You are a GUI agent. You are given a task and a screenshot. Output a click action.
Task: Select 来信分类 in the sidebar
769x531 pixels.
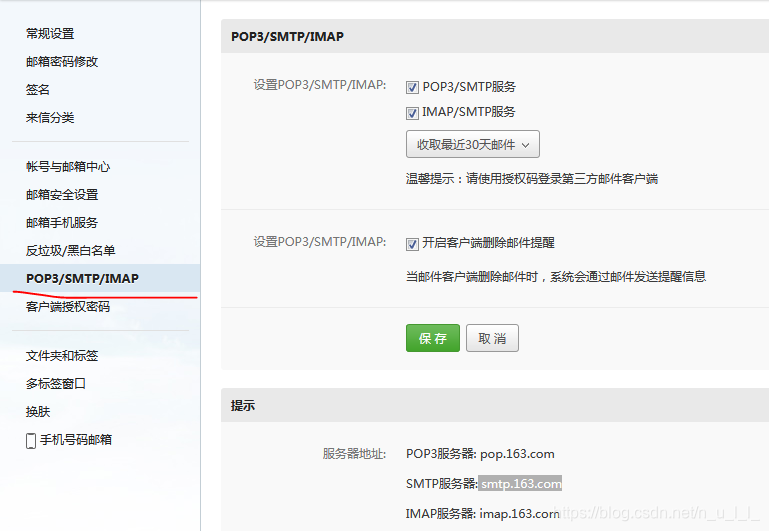click(x=50, y=118)
